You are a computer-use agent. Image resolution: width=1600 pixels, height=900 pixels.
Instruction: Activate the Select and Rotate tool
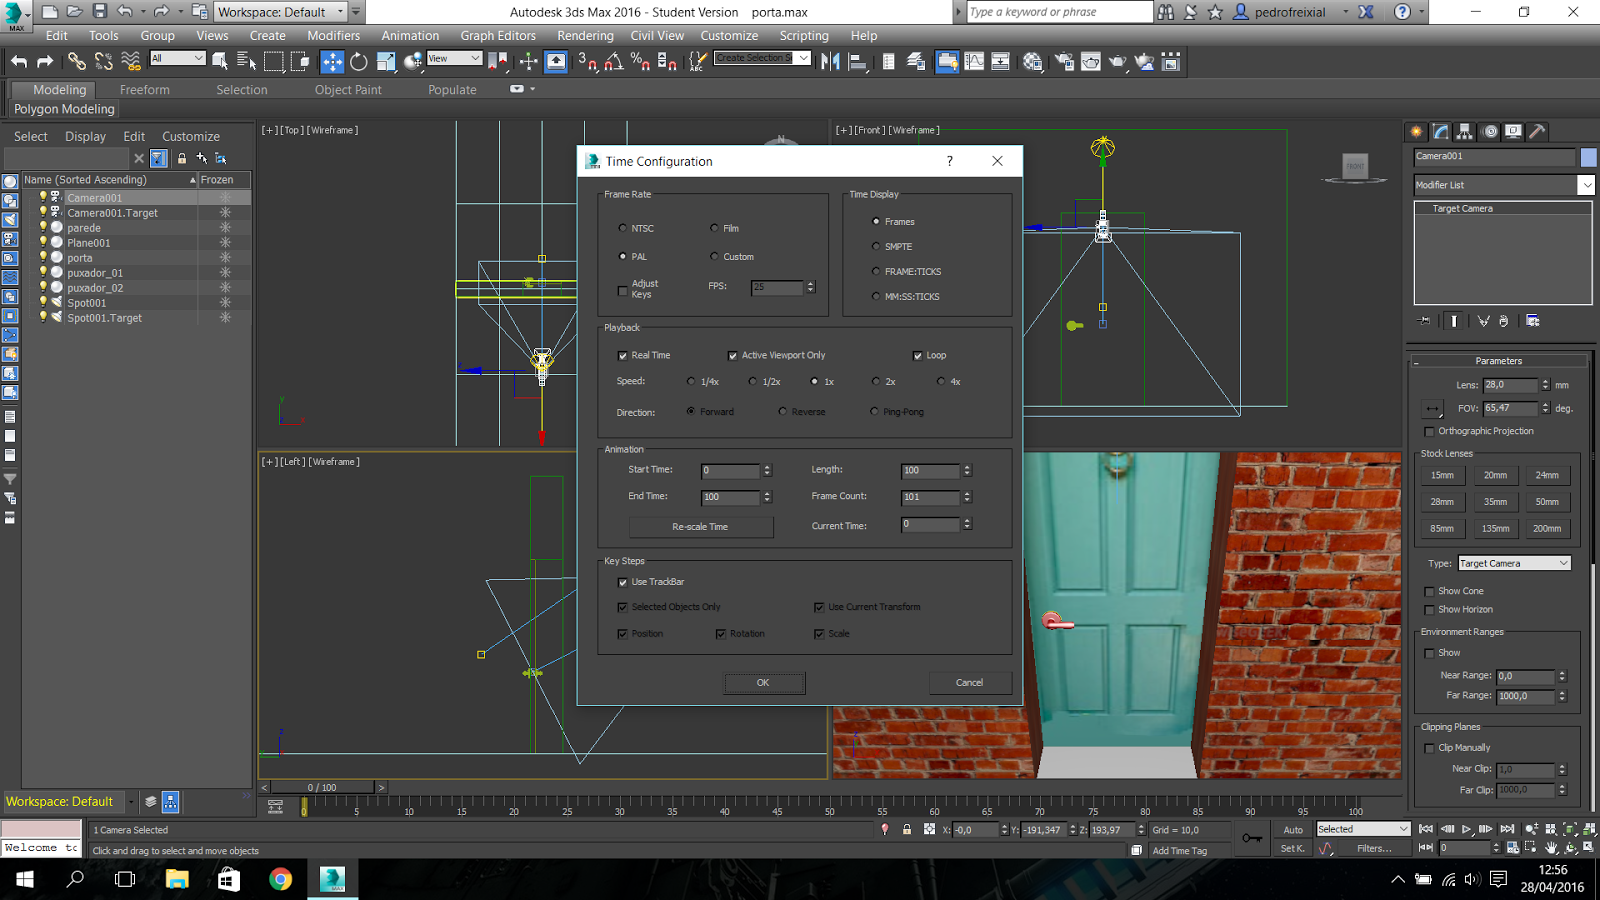tap(359, 62)
